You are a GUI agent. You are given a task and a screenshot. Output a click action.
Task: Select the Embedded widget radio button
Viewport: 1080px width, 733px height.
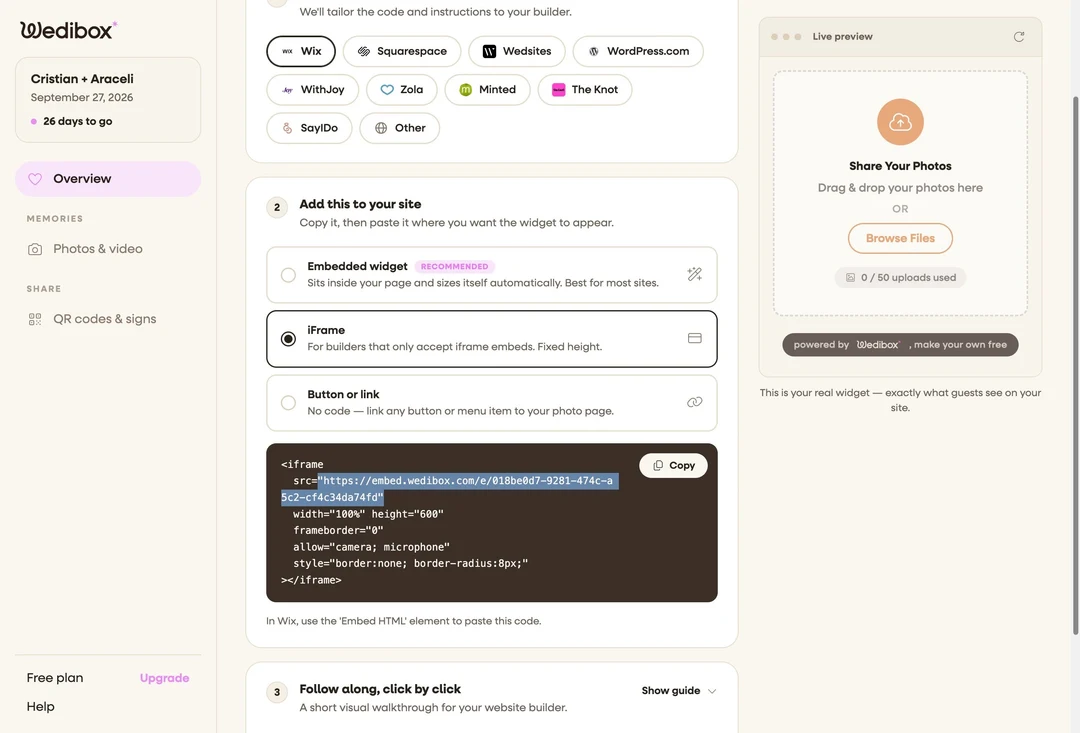point(288,275)
